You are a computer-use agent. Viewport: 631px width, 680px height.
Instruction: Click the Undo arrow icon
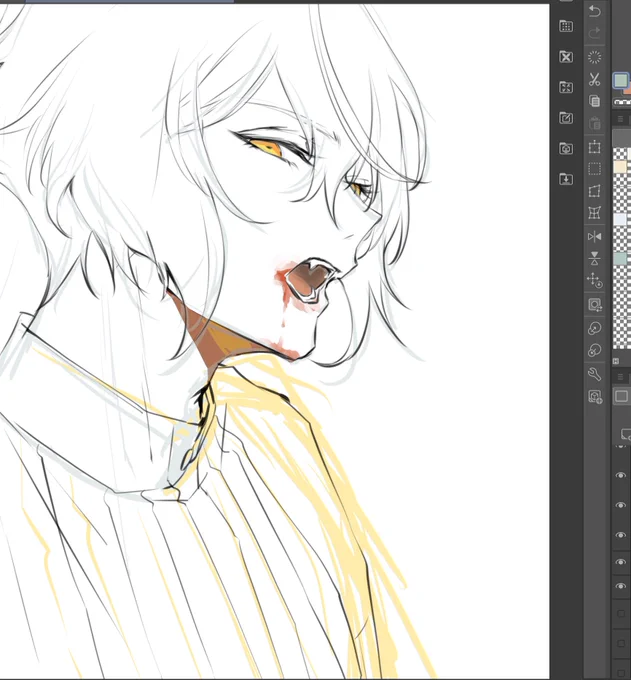pos(595,11)
